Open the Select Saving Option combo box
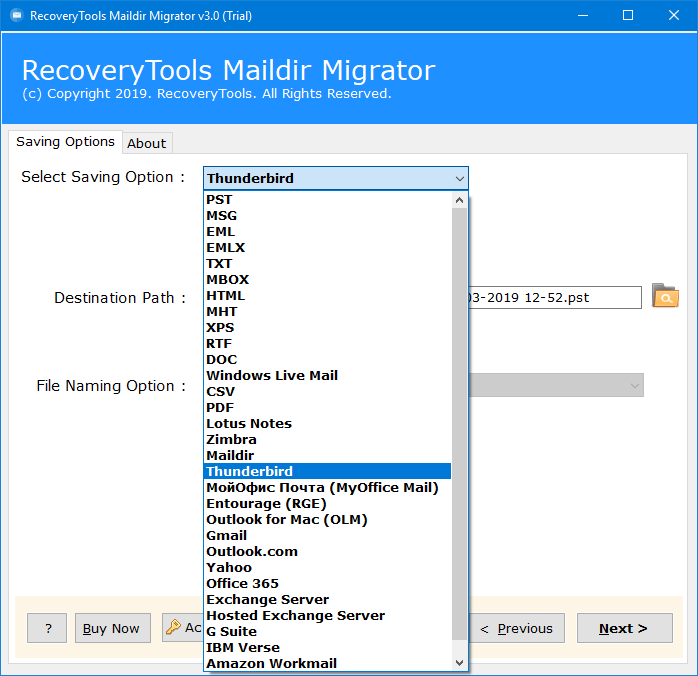Viewport: 698px width, 676px height. click(x=336, y=178)
